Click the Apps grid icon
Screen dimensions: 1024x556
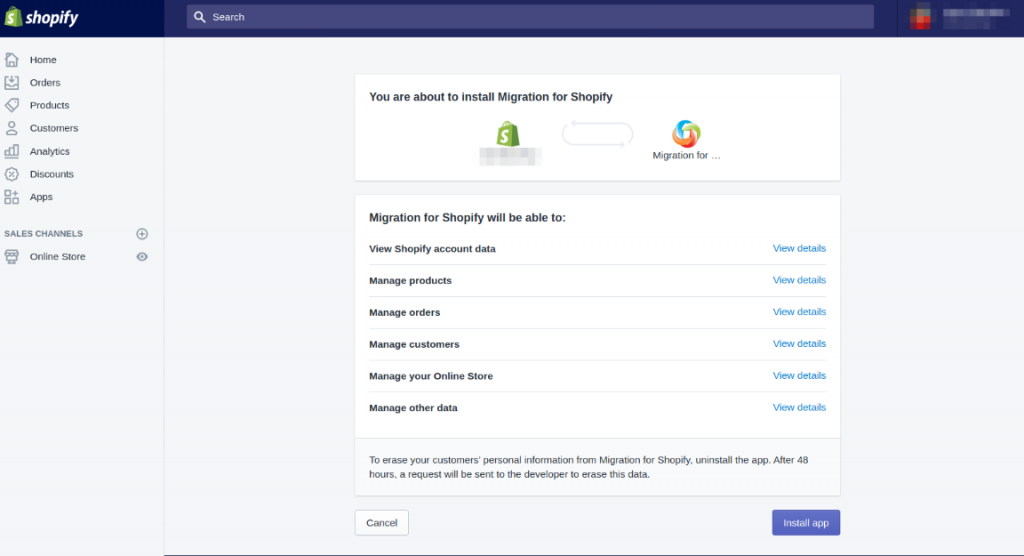click(x=12, y=197)
